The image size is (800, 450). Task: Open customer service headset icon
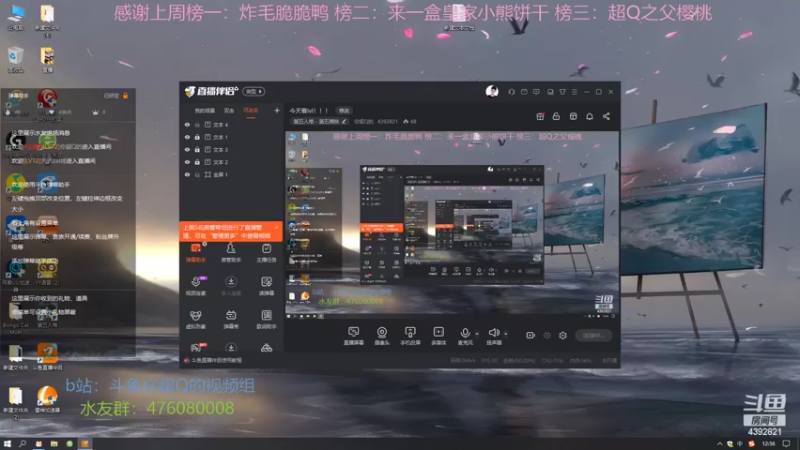point(511,92)
